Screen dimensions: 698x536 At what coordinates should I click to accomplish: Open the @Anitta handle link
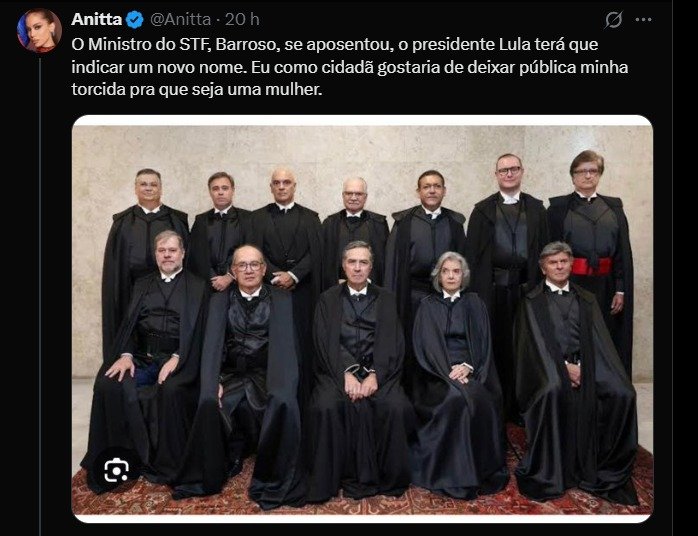coord(180,20)
